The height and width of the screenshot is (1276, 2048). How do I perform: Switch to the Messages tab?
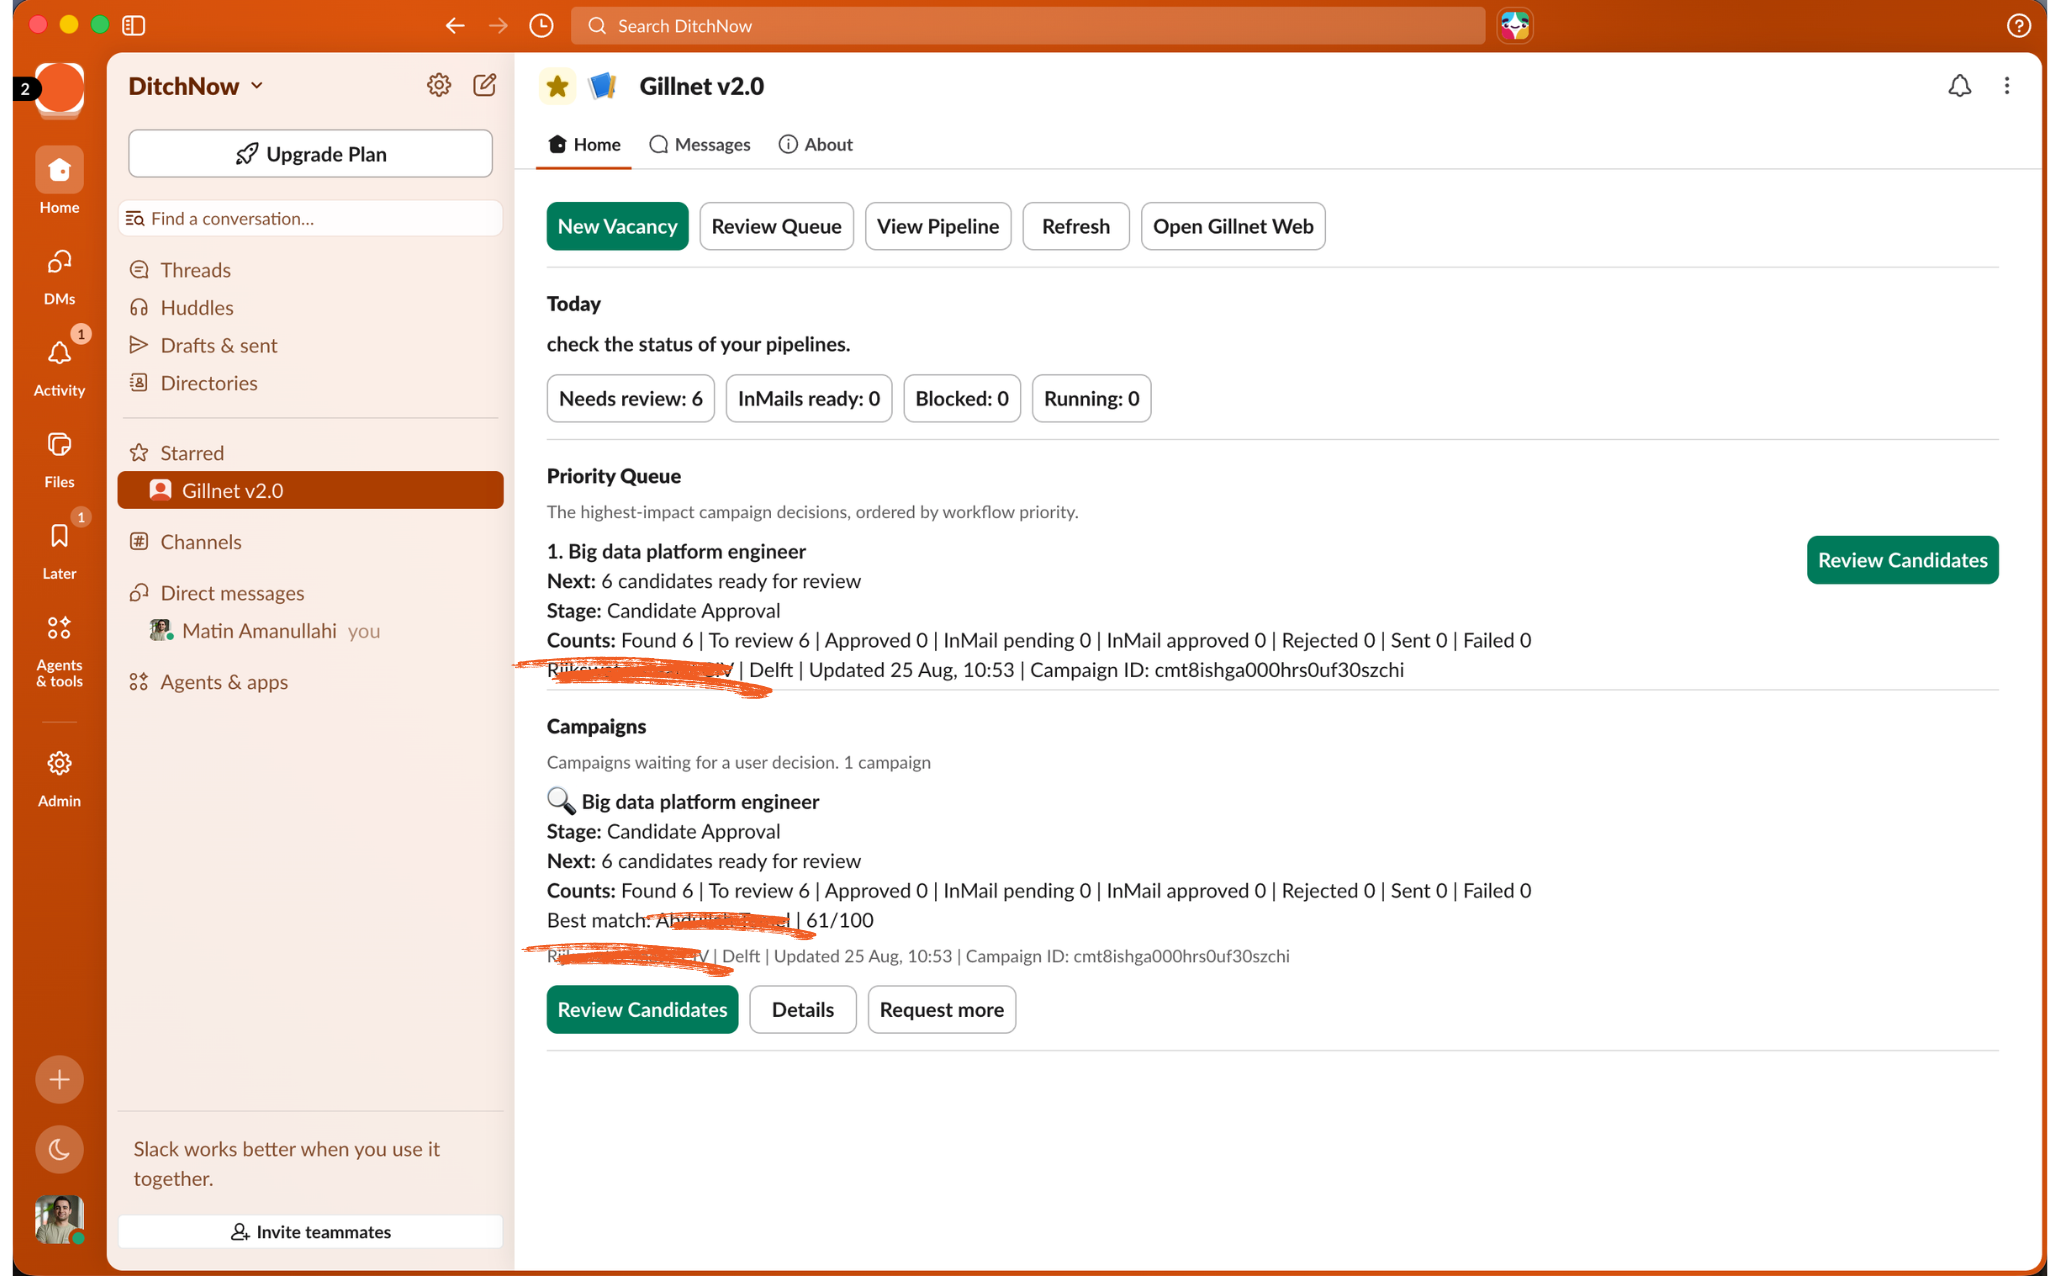(x=700, y=144)
